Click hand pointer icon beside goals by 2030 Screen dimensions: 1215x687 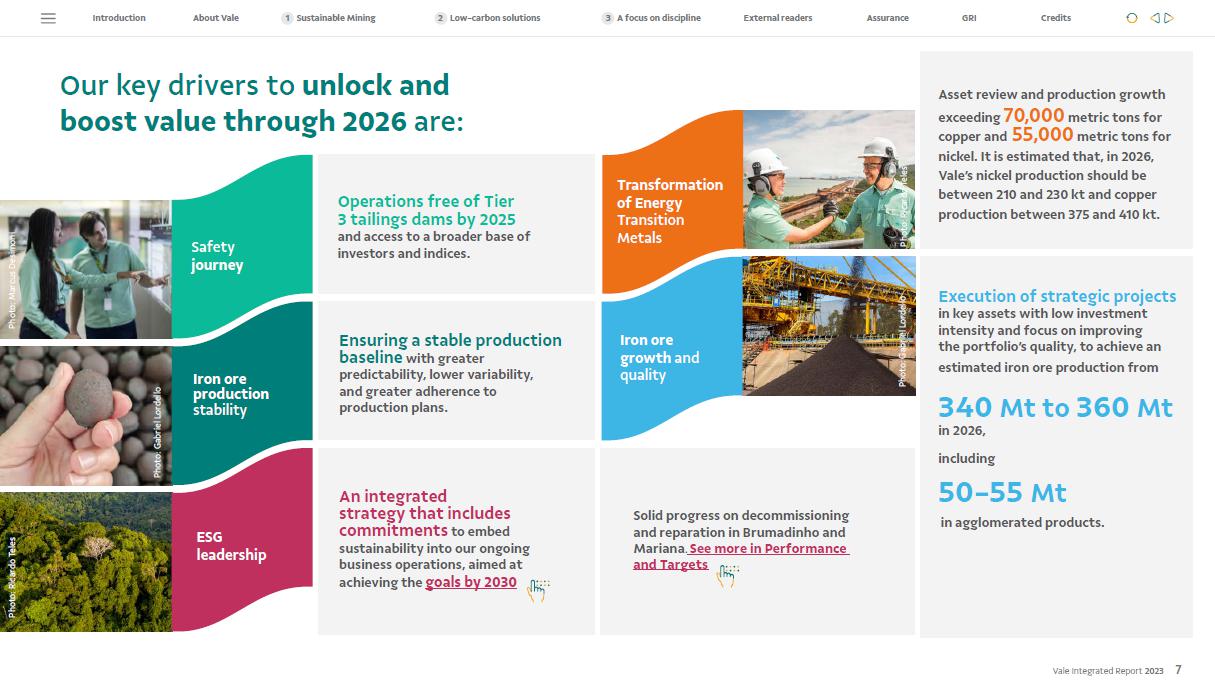click(x=538, y=588)
